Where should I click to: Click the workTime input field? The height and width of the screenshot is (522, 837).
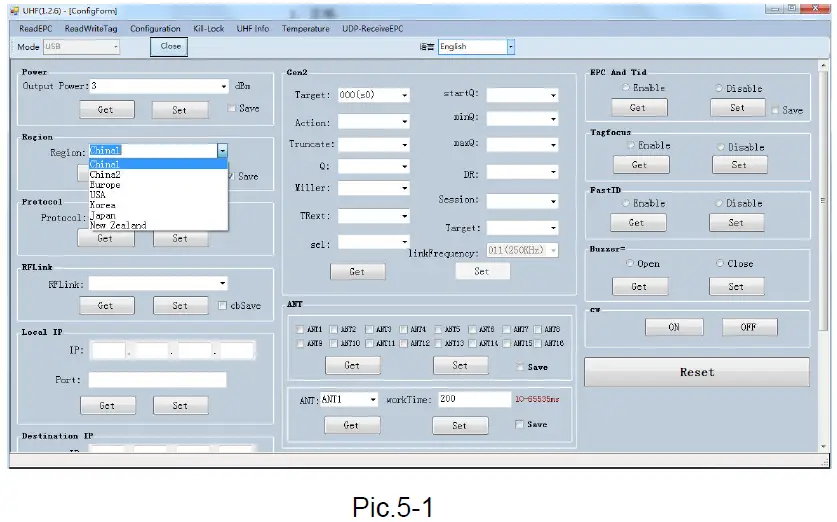click(475, 399)
